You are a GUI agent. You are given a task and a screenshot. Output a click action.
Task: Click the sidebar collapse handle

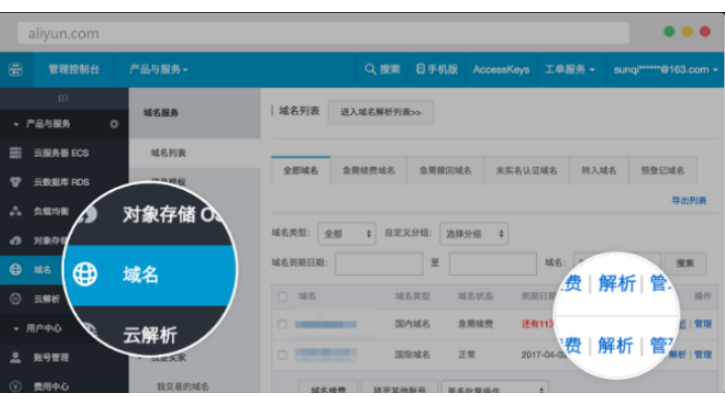(63, 98)
